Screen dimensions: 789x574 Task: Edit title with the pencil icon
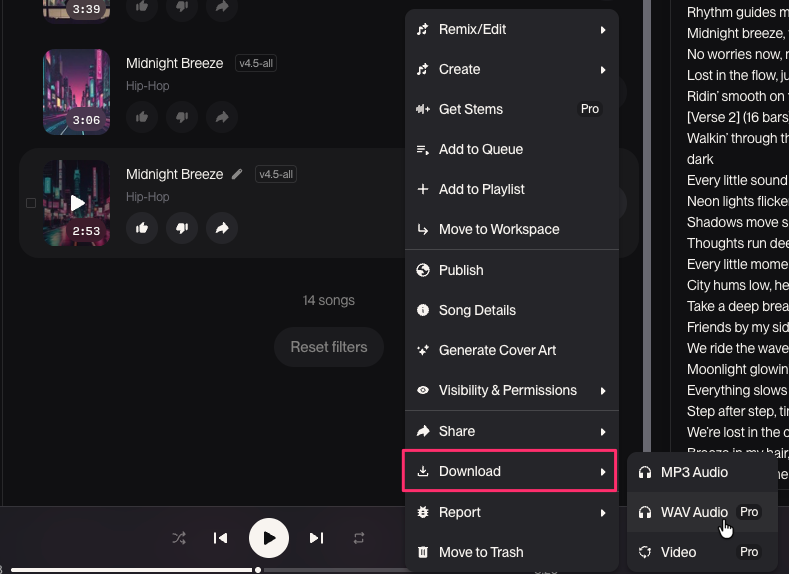(237, 174)
